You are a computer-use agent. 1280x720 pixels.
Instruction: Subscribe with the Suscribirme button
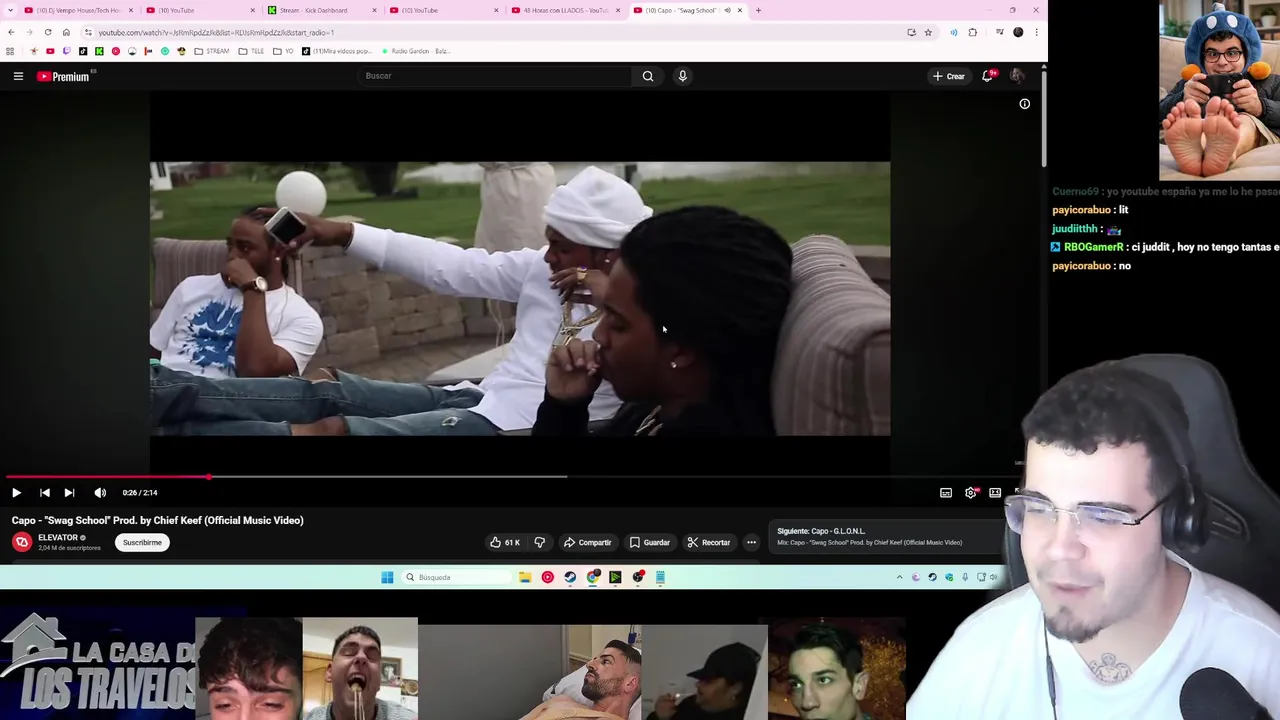(142, 542)
